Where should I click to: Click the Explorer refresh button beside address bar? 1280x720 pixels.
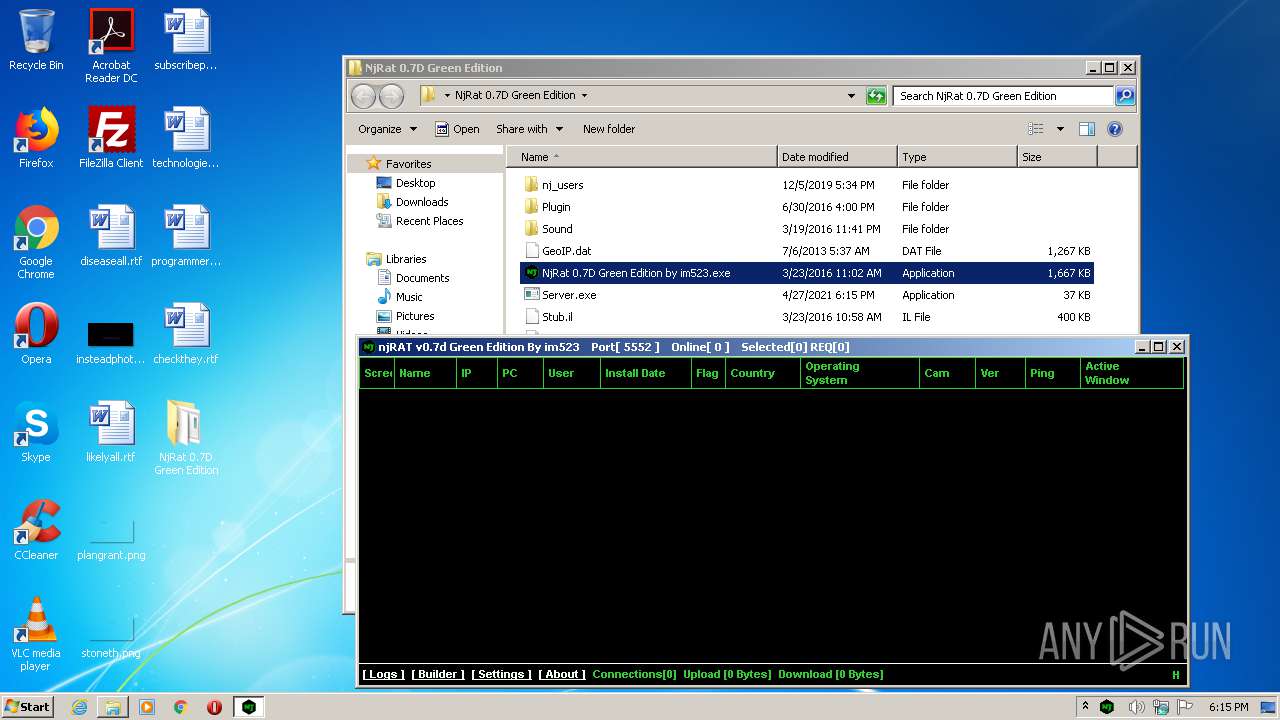point(876,96)
